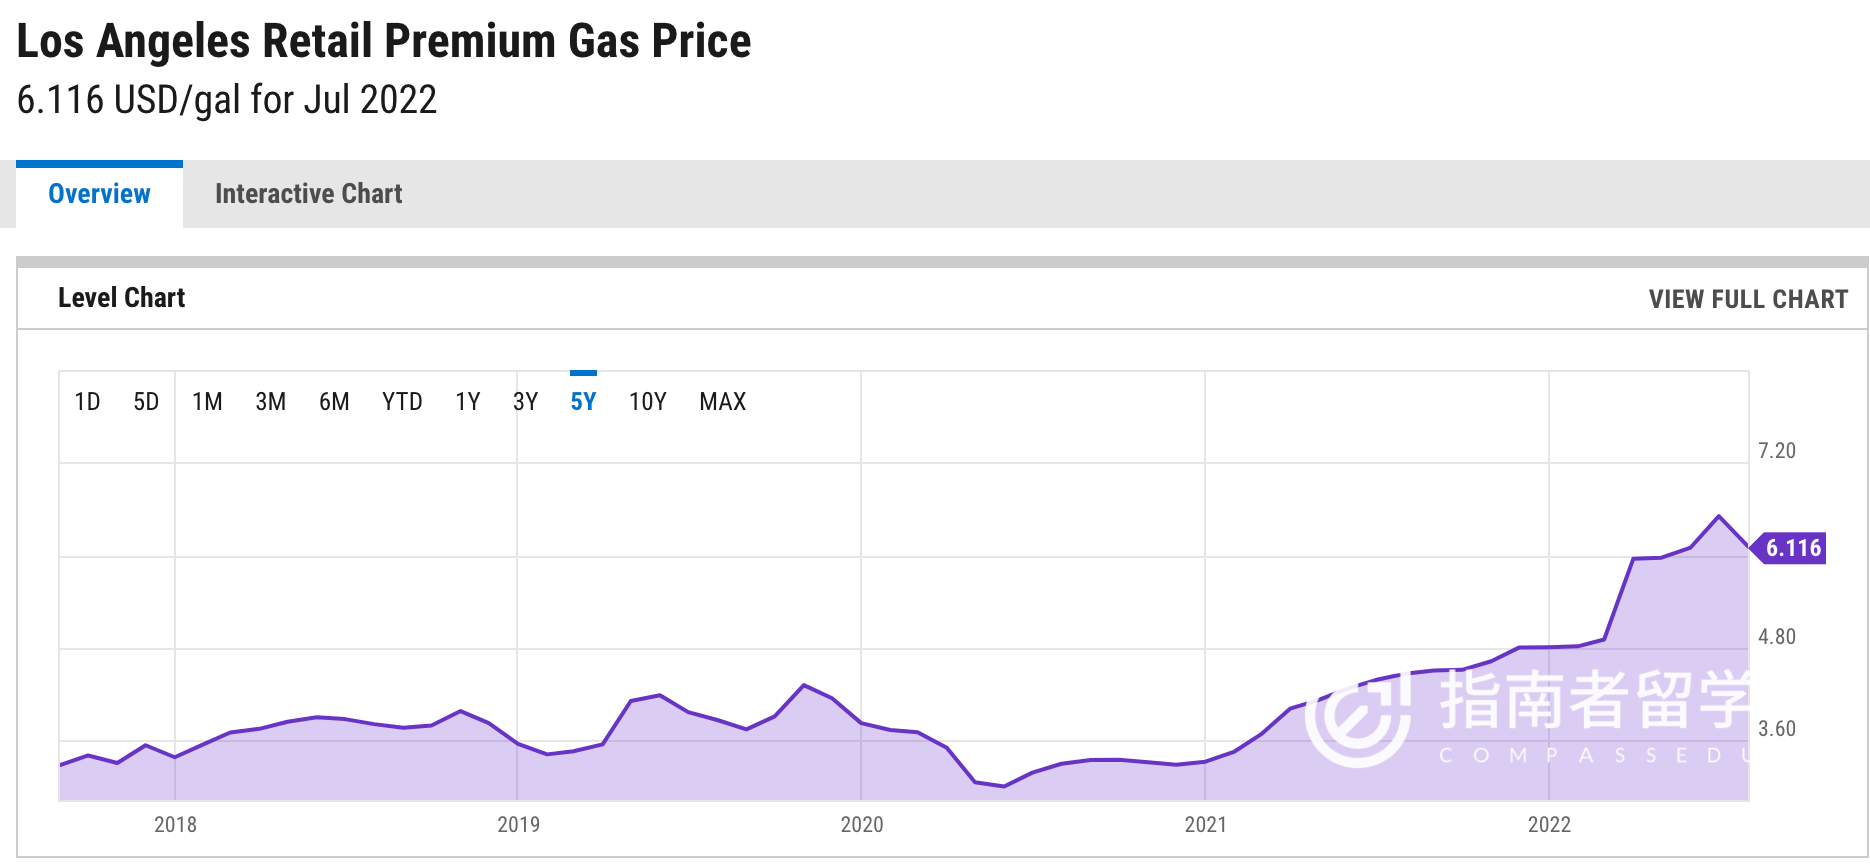Choose the YTD range option

click(402, 402)
